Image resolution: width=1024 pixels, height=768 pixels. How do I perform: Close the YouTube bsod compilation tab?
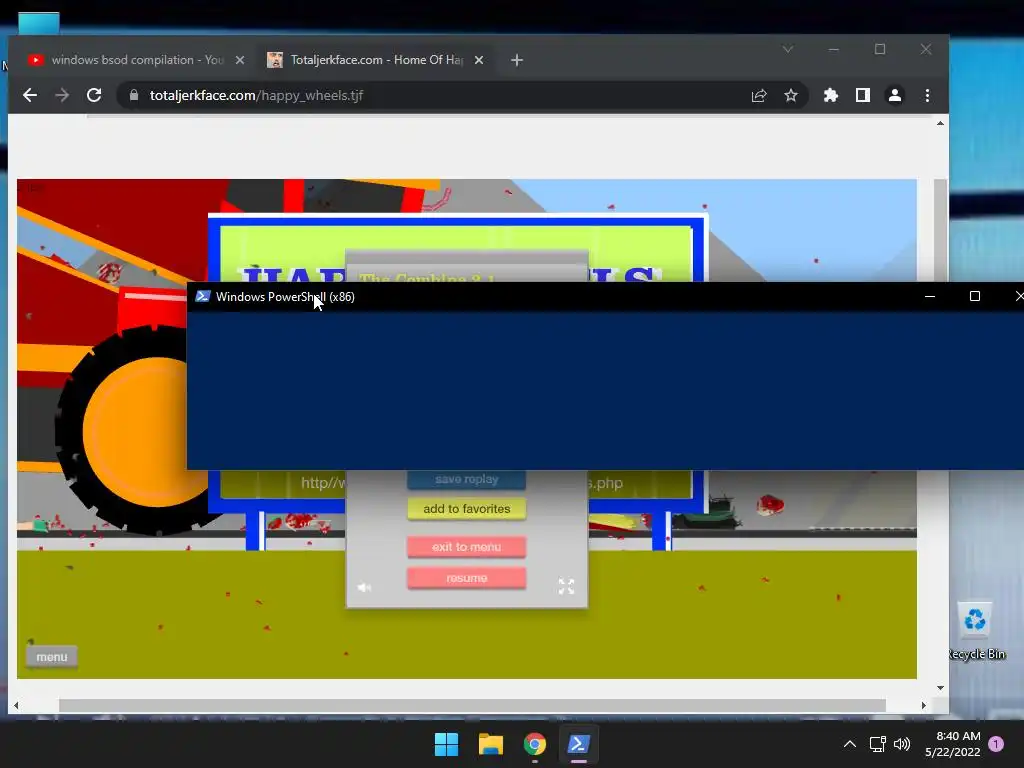pyautogui.click(x=240, y=60)
